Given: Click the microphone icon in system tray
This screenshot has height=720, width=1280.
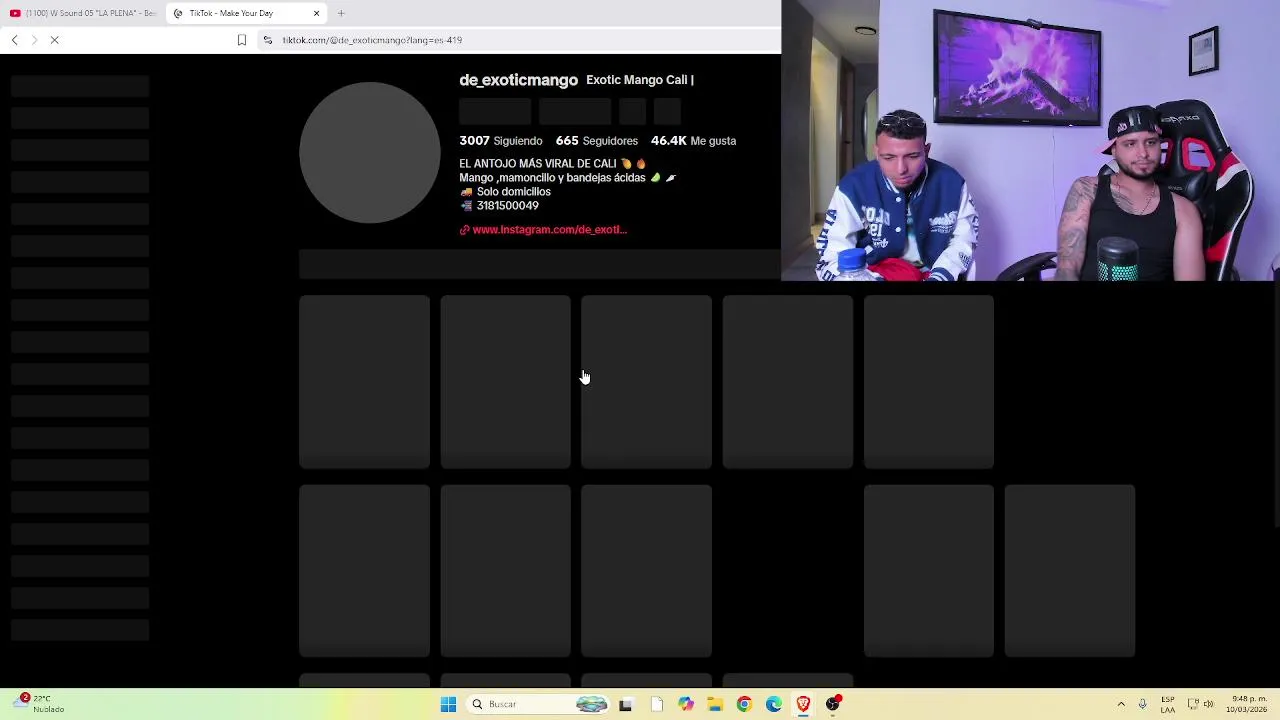Looking at the screenshot, I should coord(1142,704).
